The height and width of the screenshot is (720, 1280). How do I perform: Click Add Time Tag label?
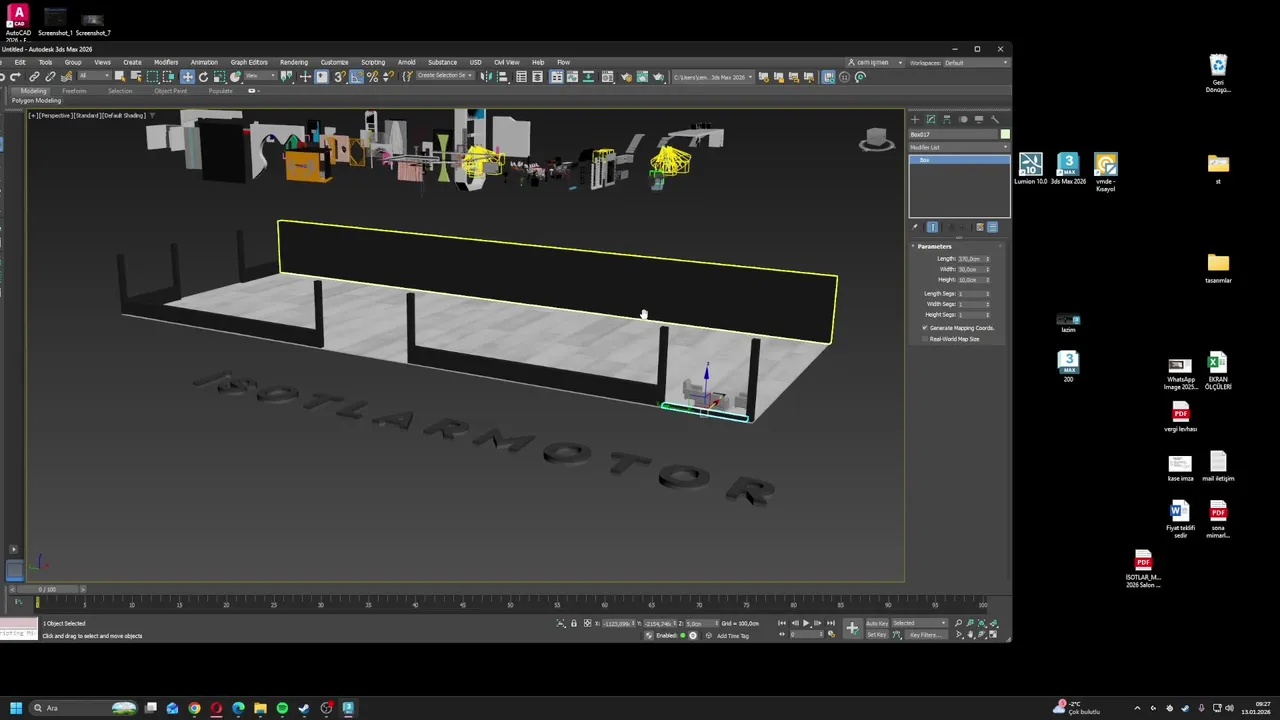coord(733,636)
